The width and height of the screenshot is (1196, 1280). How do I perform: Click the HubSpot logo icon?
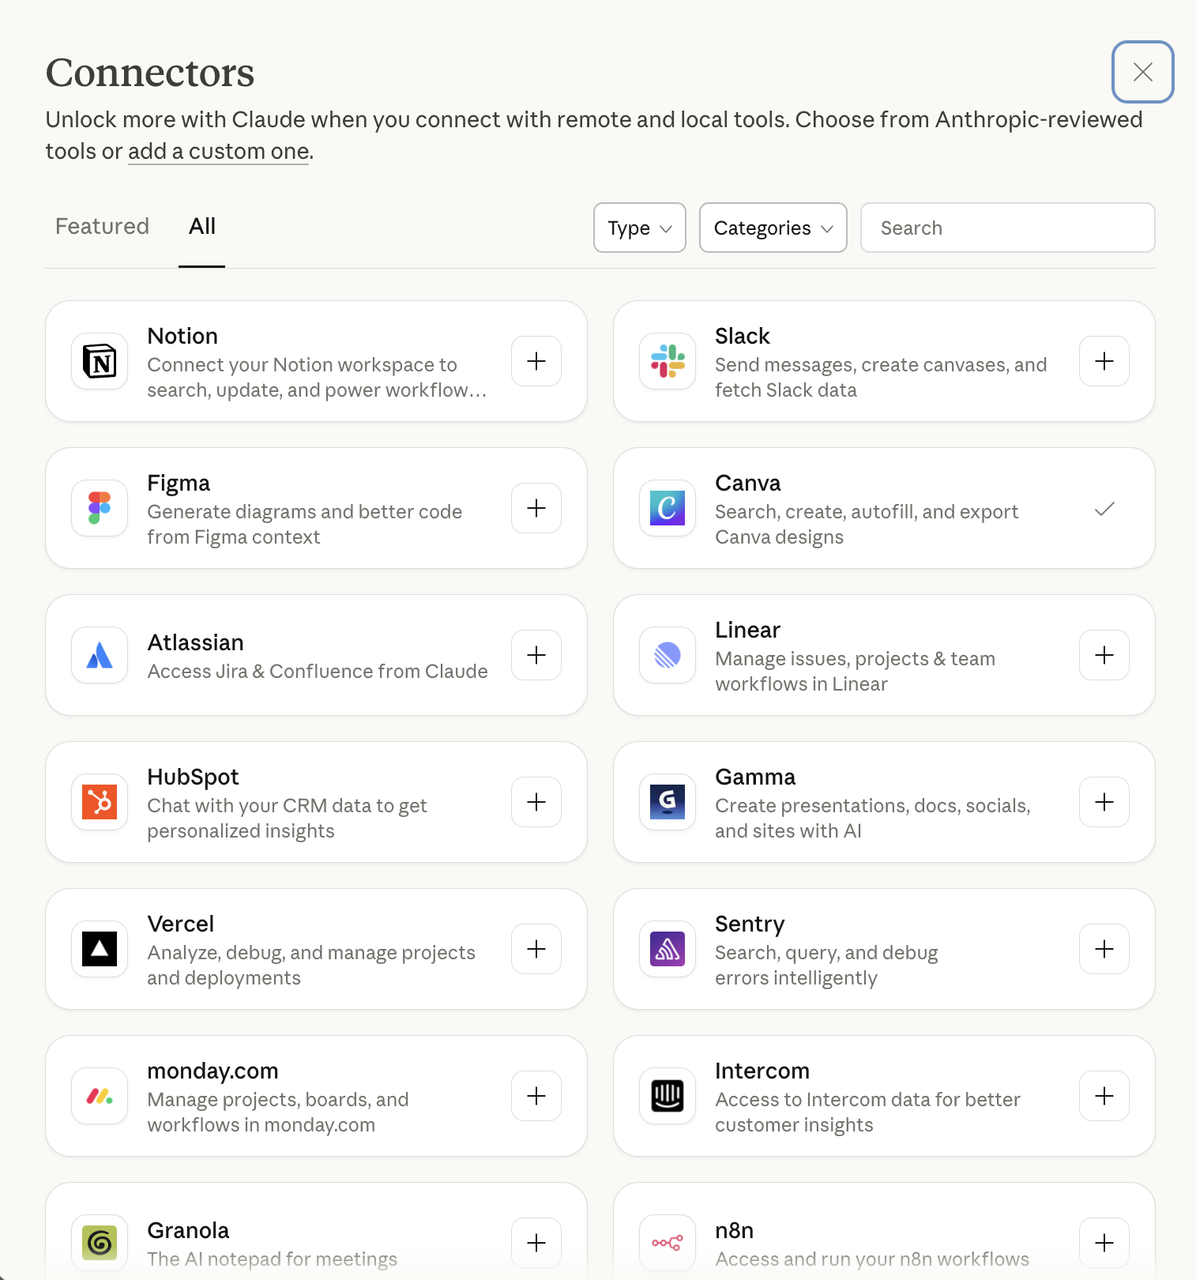(x=100, y=802)
